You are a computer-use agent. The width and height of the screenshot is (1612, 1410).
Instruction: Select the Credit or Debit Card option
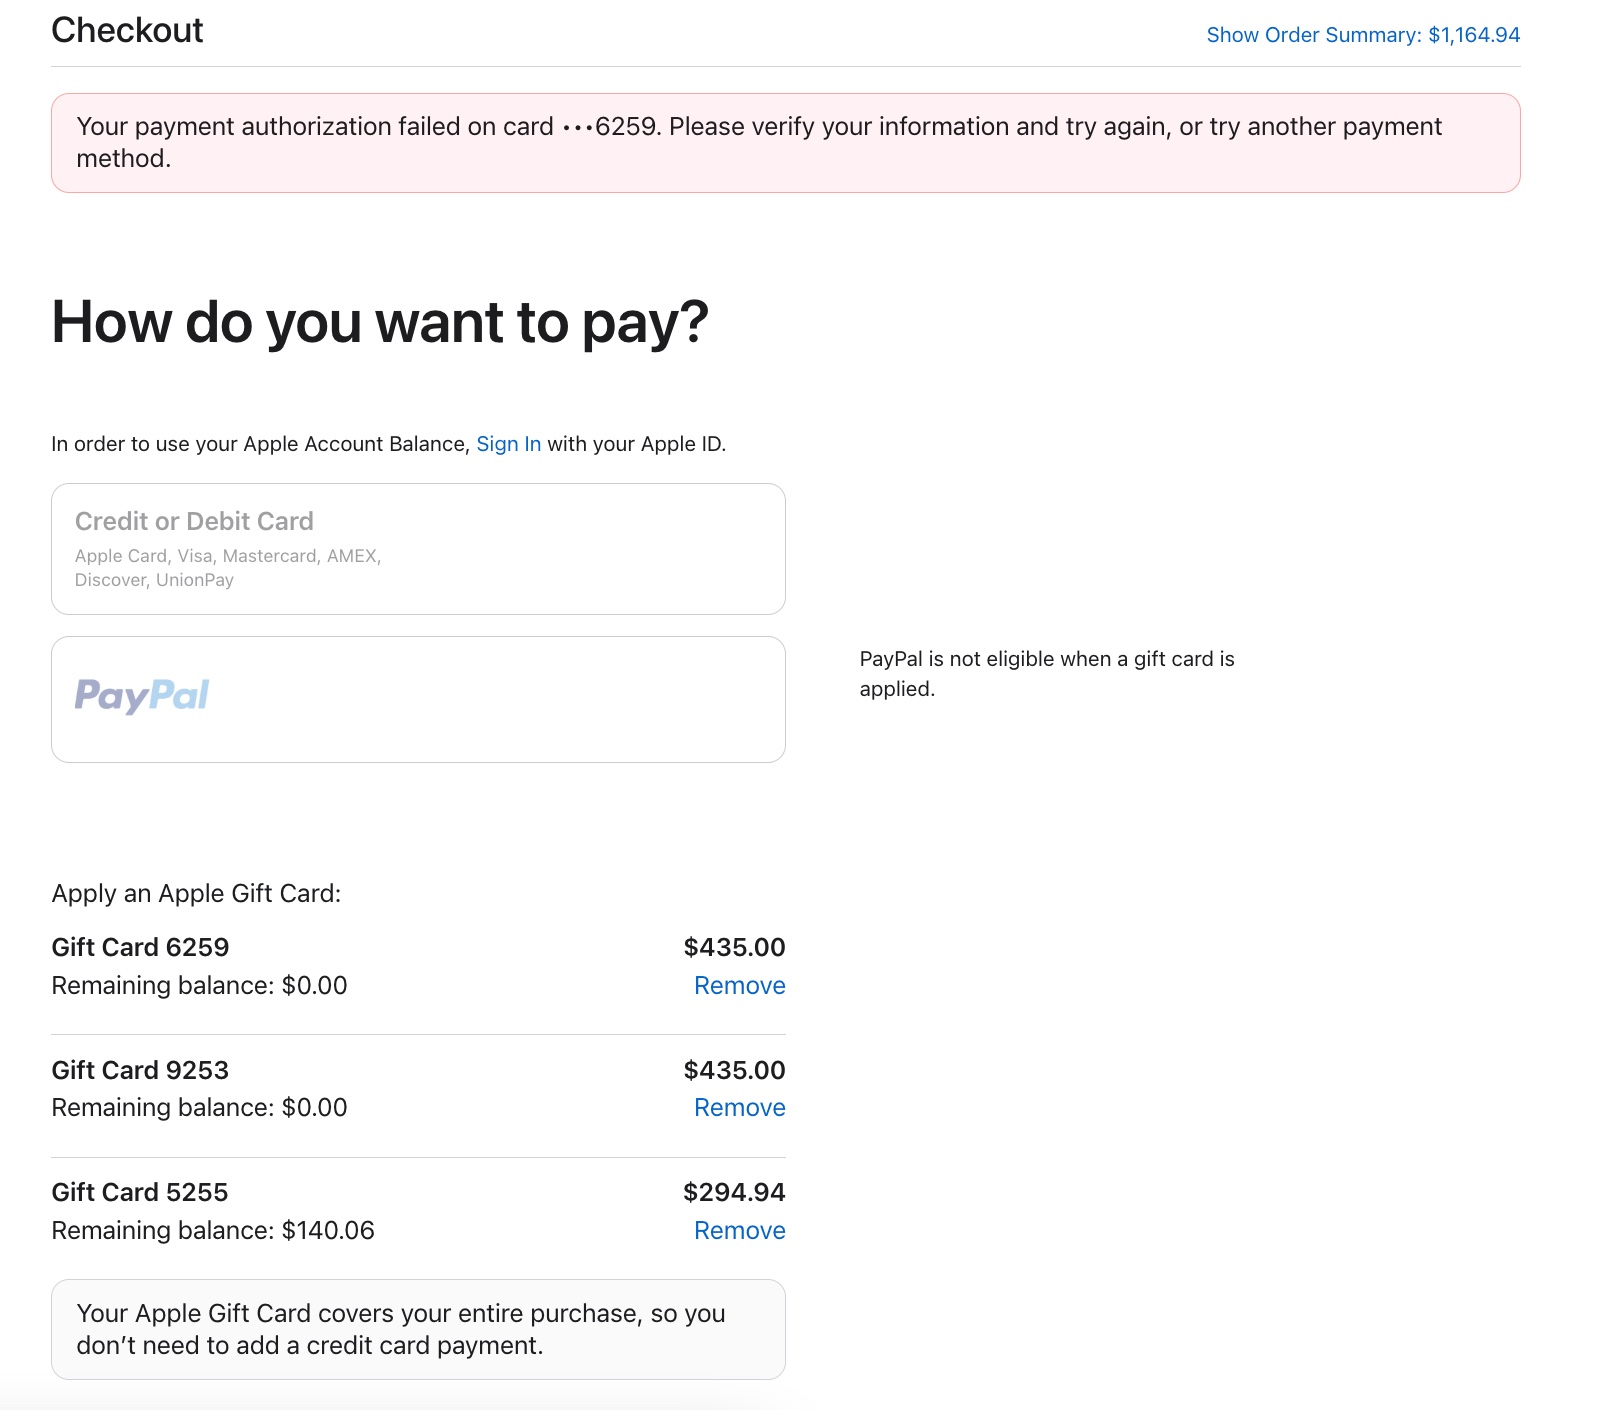[x=417, y=548]
